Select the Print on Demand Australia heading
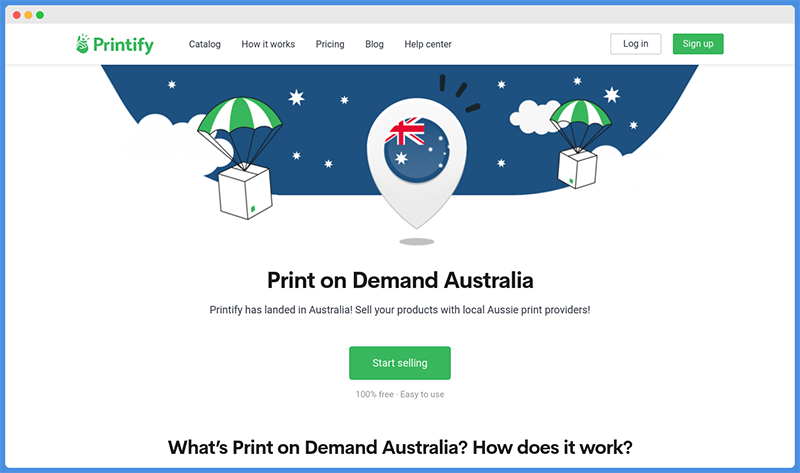The width and height of the screenshot is (800, 473). (x=400, y=280)
